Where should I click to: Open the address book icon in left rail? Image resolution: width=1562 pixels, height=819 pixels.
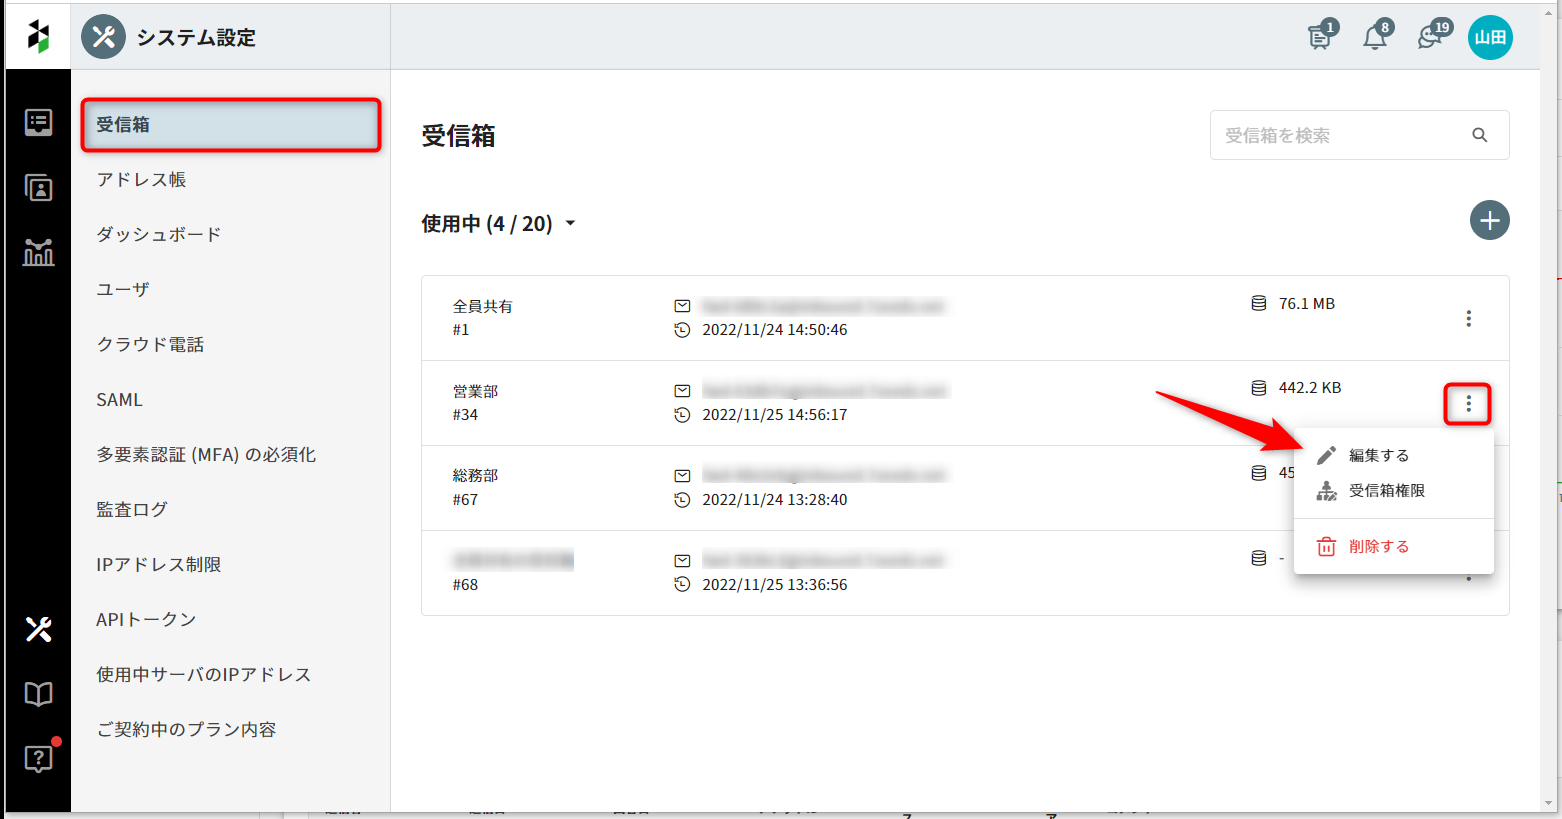tap(38, 188)
